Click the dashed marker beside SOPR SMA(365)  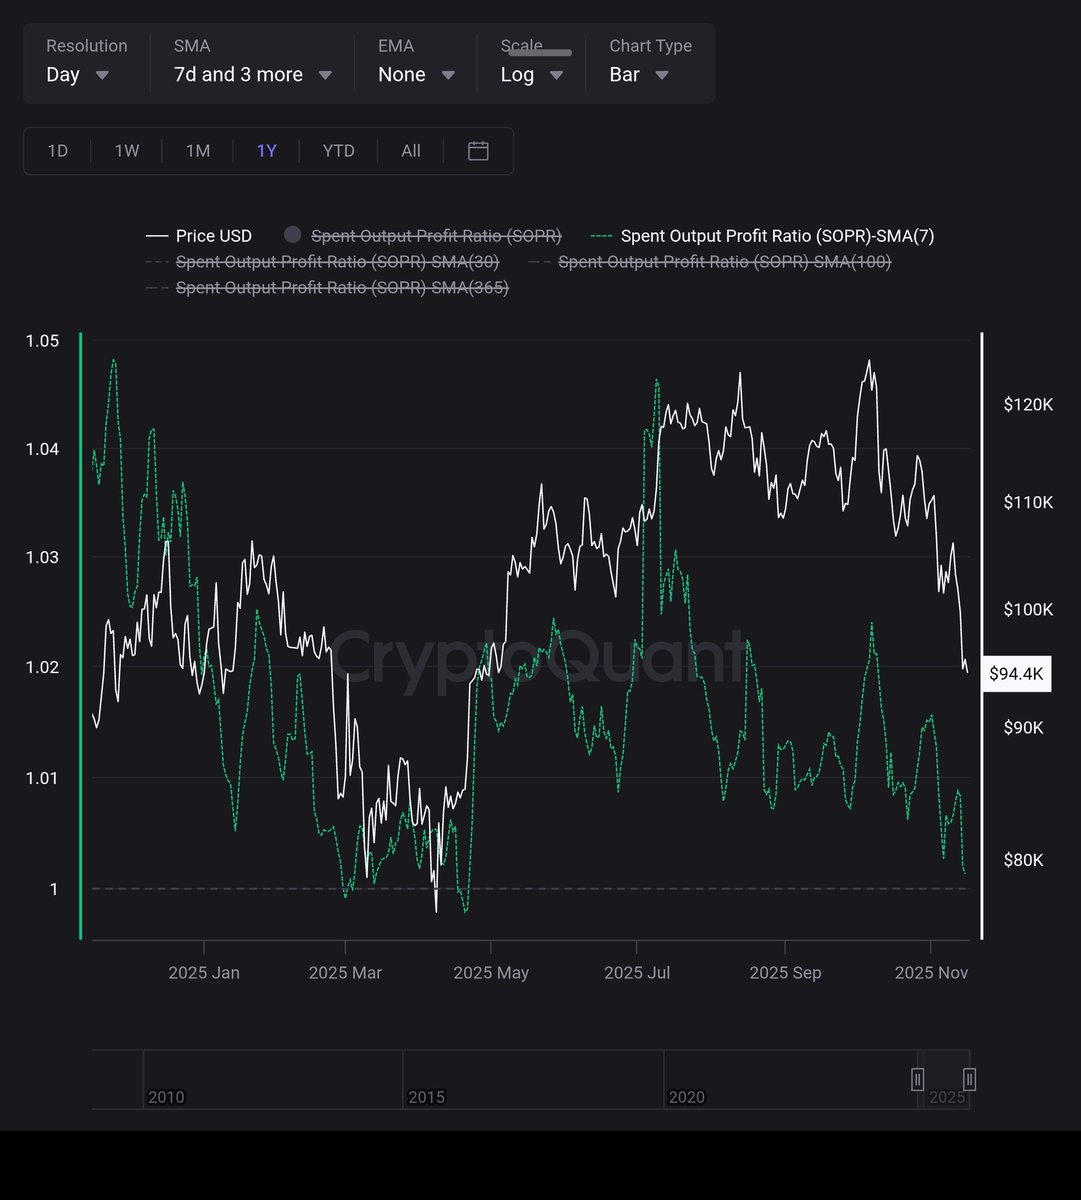pyautogui.click(x=155, y=288)
